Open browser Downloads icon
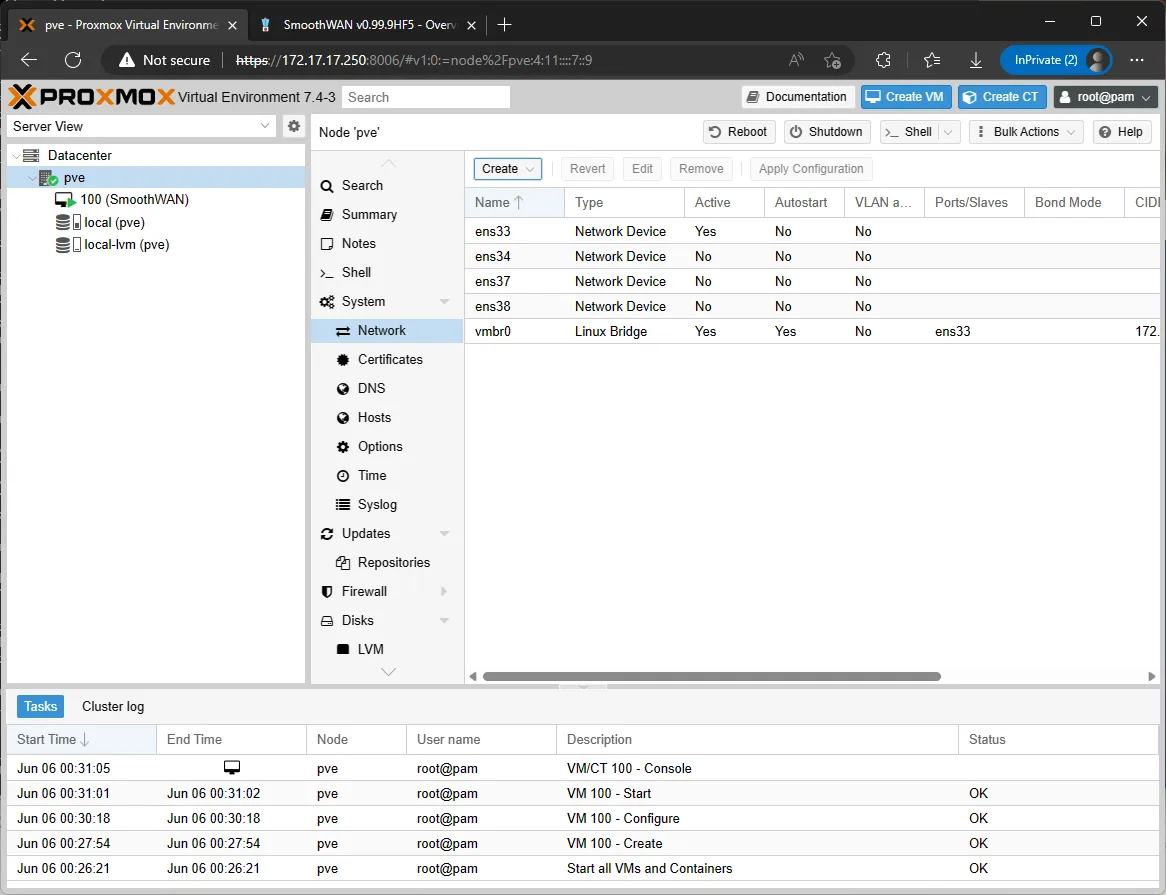The image size is (1166, 895). (x=976, y=60)
